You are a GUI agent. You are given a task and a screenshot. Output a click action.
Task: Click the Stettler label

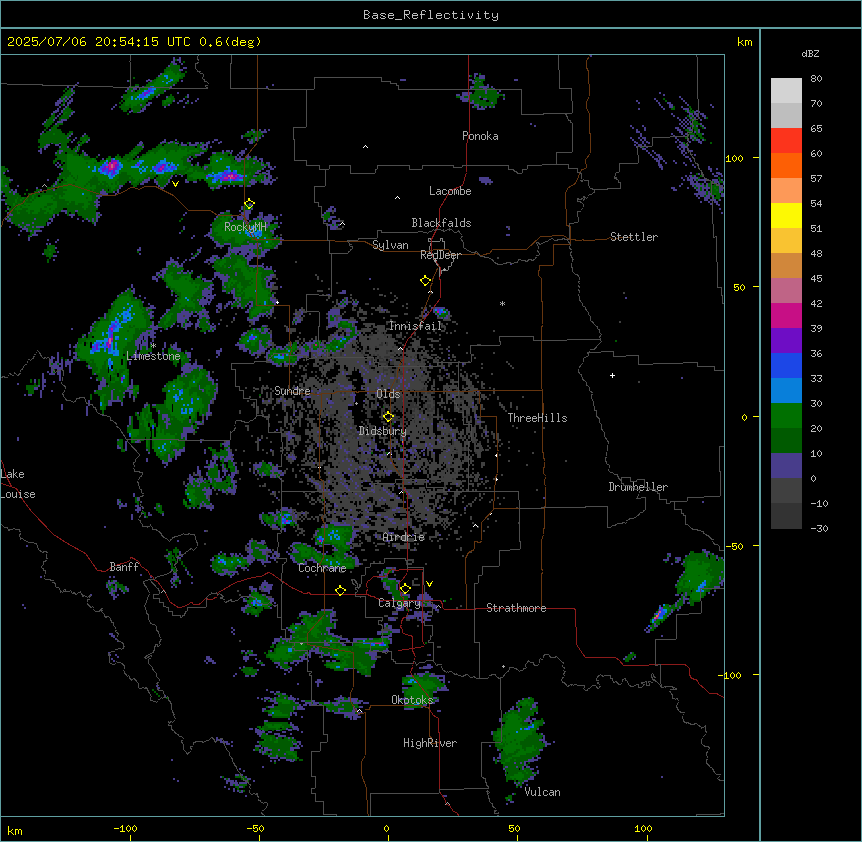tap(634, 237)
